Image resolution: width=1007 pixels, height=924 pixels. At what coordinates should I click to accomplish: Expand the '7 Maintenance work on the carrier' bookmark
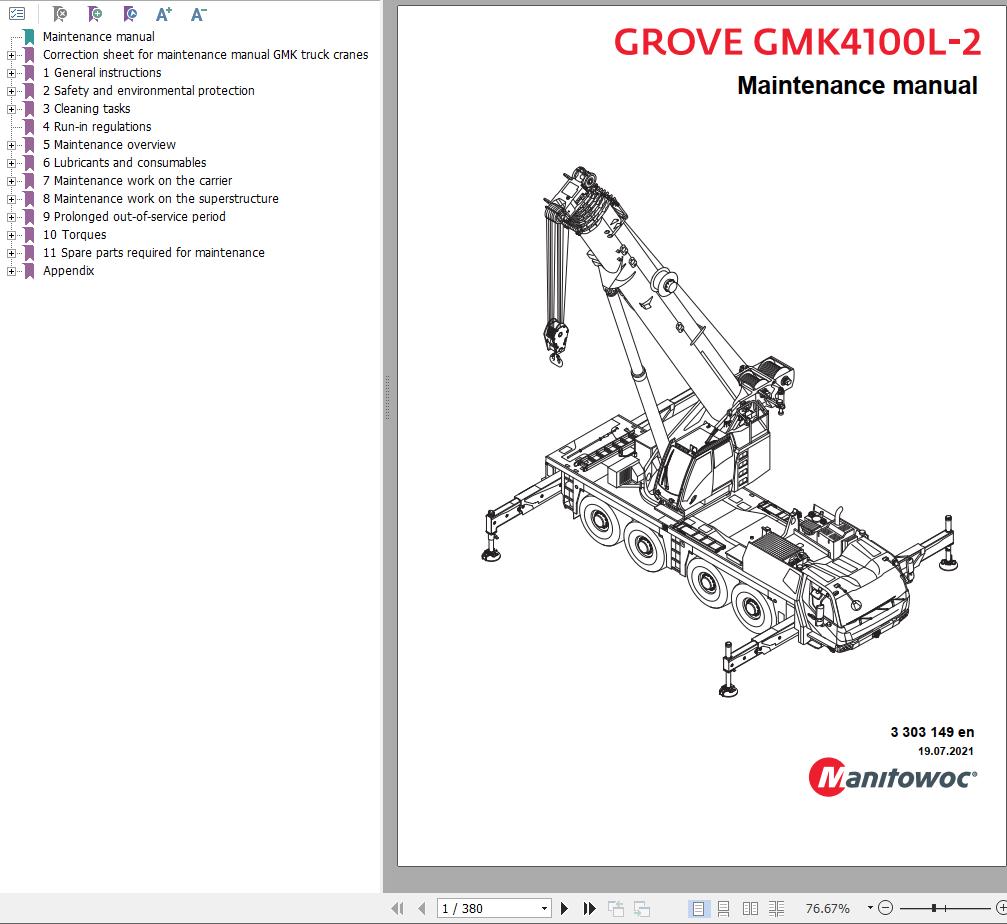tap(12, 181)
